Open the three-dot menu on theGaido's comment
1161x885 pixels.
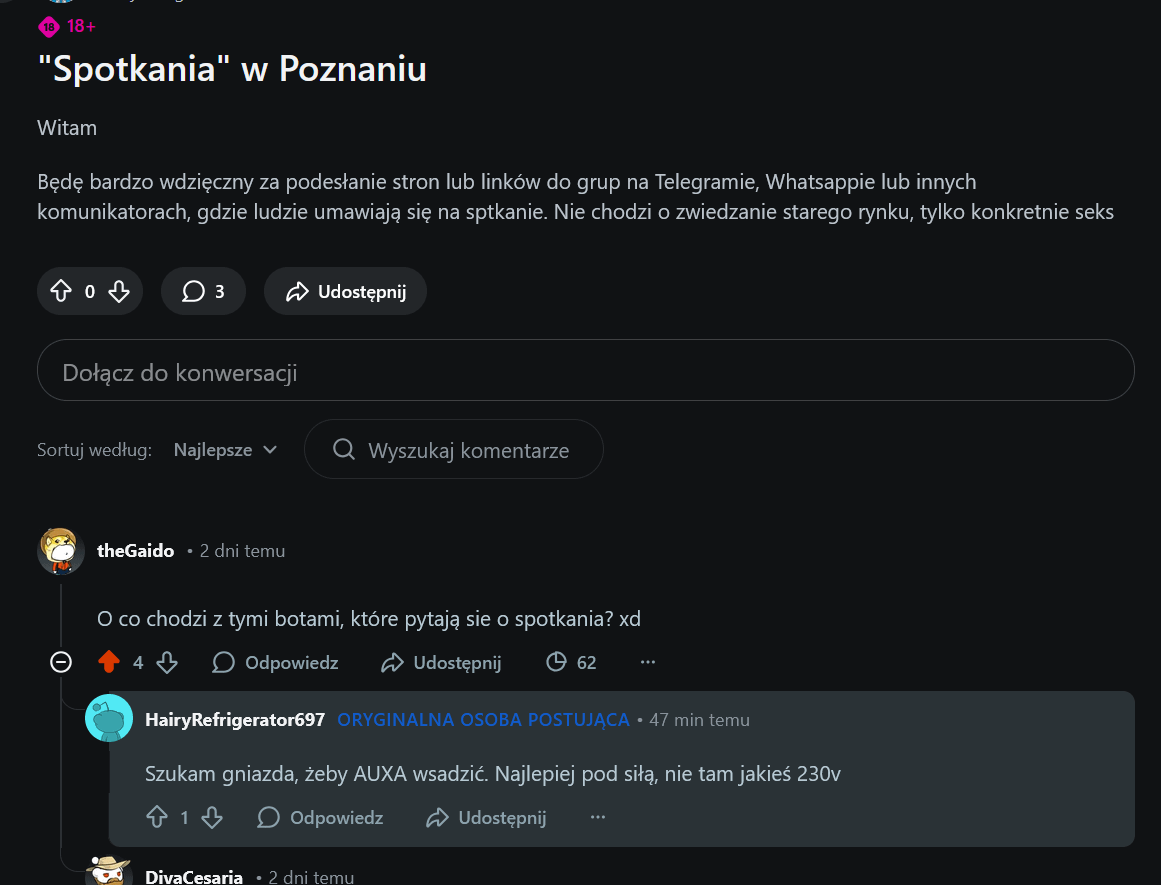pos(647,662)
